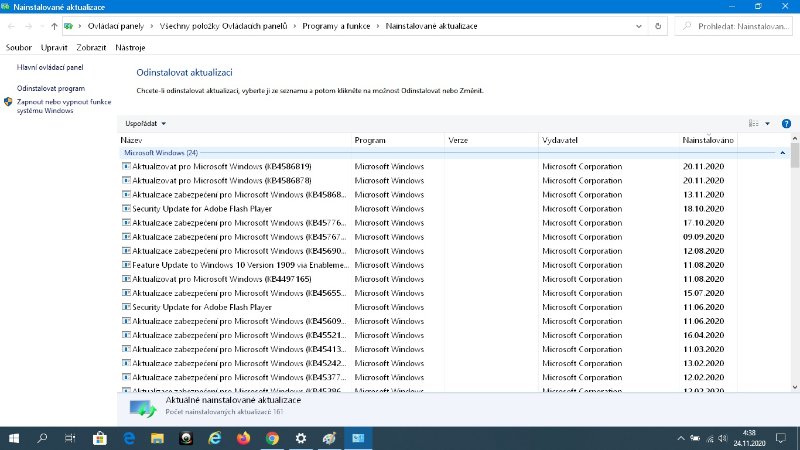This screenshot has height=450, width=800.
Task: Open Task View on the taskbar
Action: (x=70, y=438)
